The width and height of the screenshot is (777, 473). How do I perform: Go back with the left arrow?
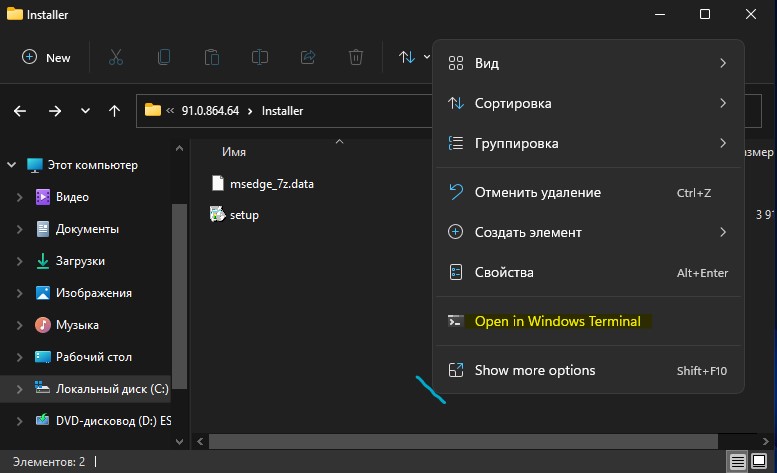click(20, 111)
